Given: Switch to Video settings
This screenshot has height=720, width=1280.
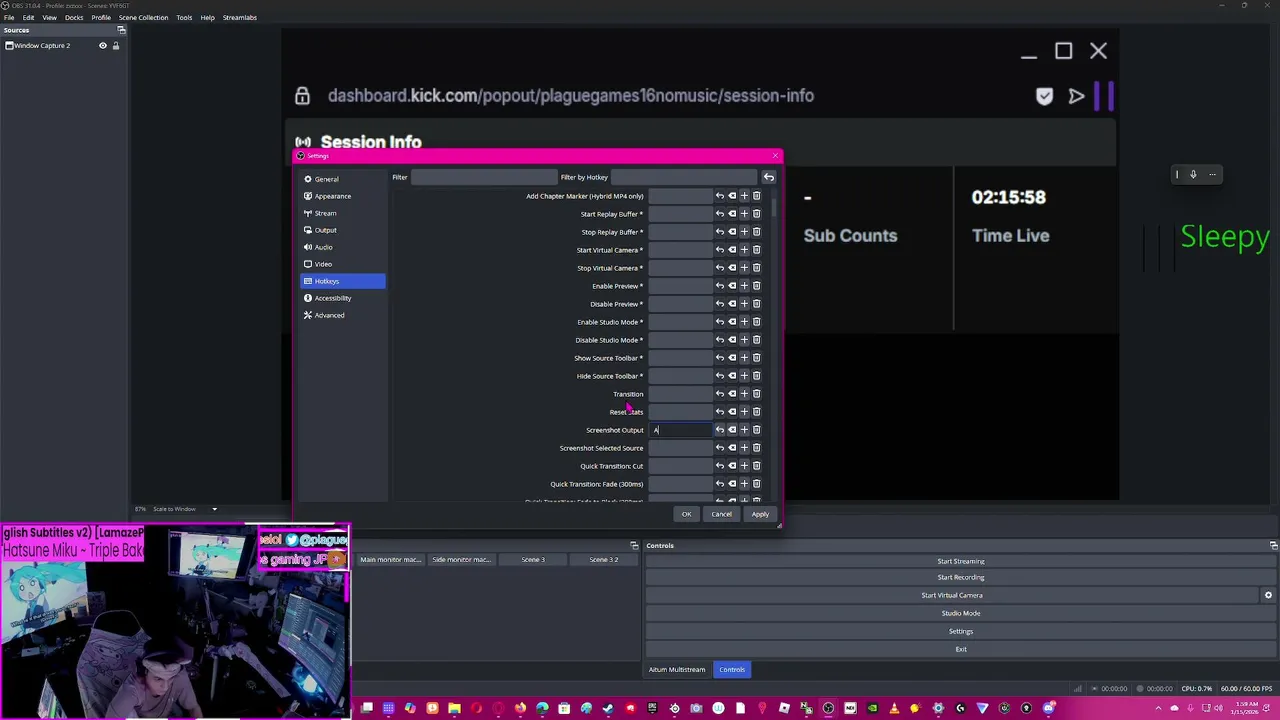Looking at the screenshot, I should [x=343, y=264].
